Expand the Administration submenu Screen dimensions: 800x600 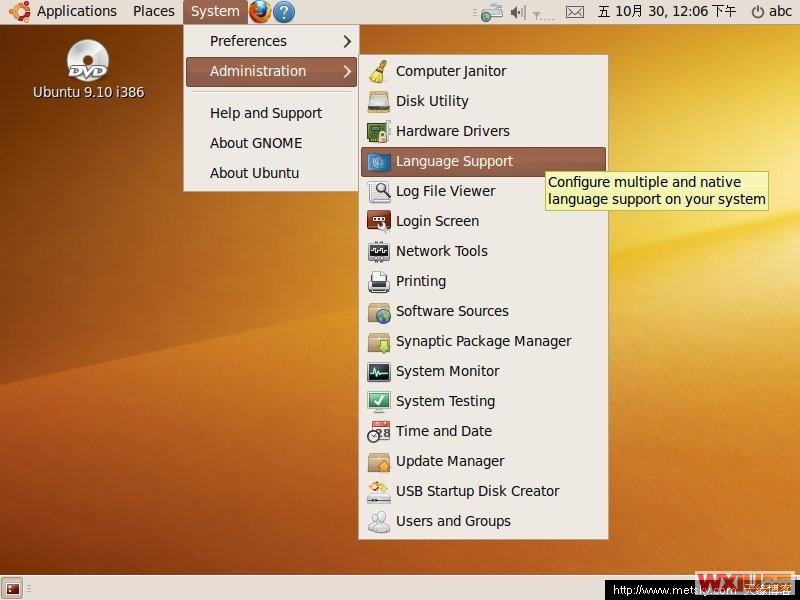coord(270,71)
